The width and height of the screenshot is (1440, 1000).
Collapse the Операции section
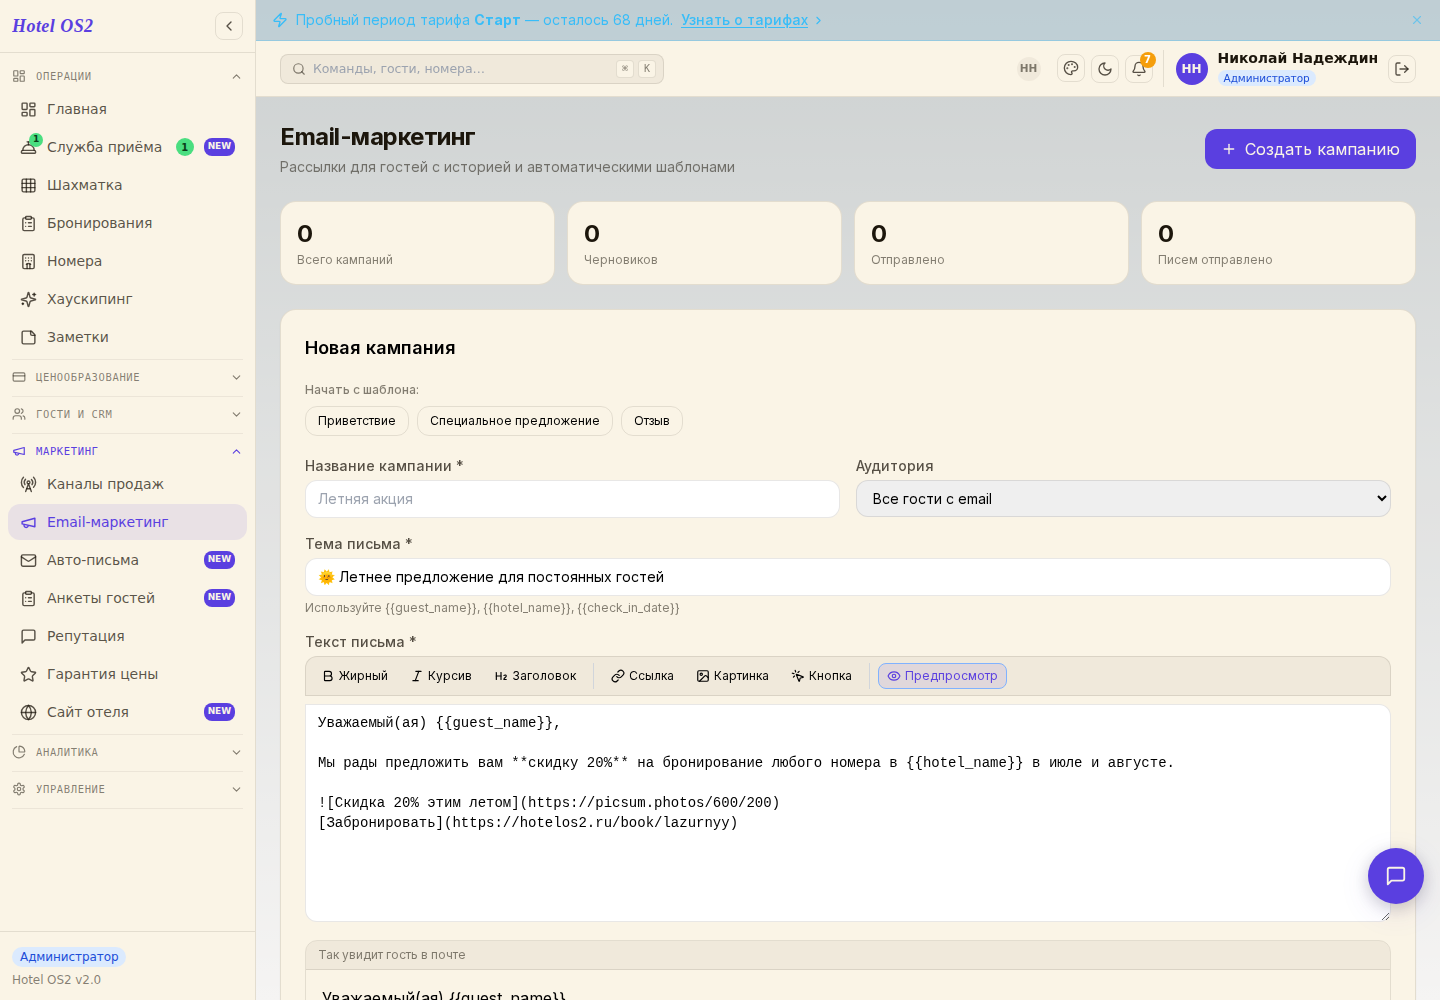click(x=127, y=76)
